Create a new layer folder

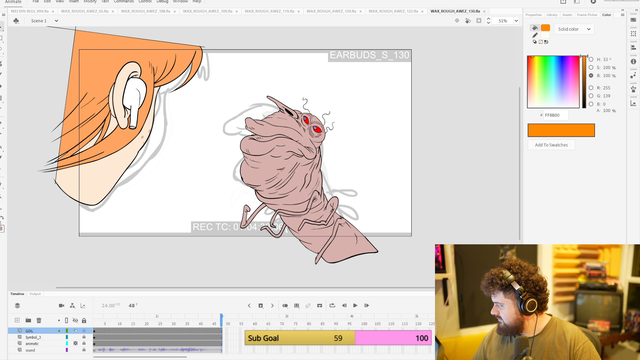(28, 320)
